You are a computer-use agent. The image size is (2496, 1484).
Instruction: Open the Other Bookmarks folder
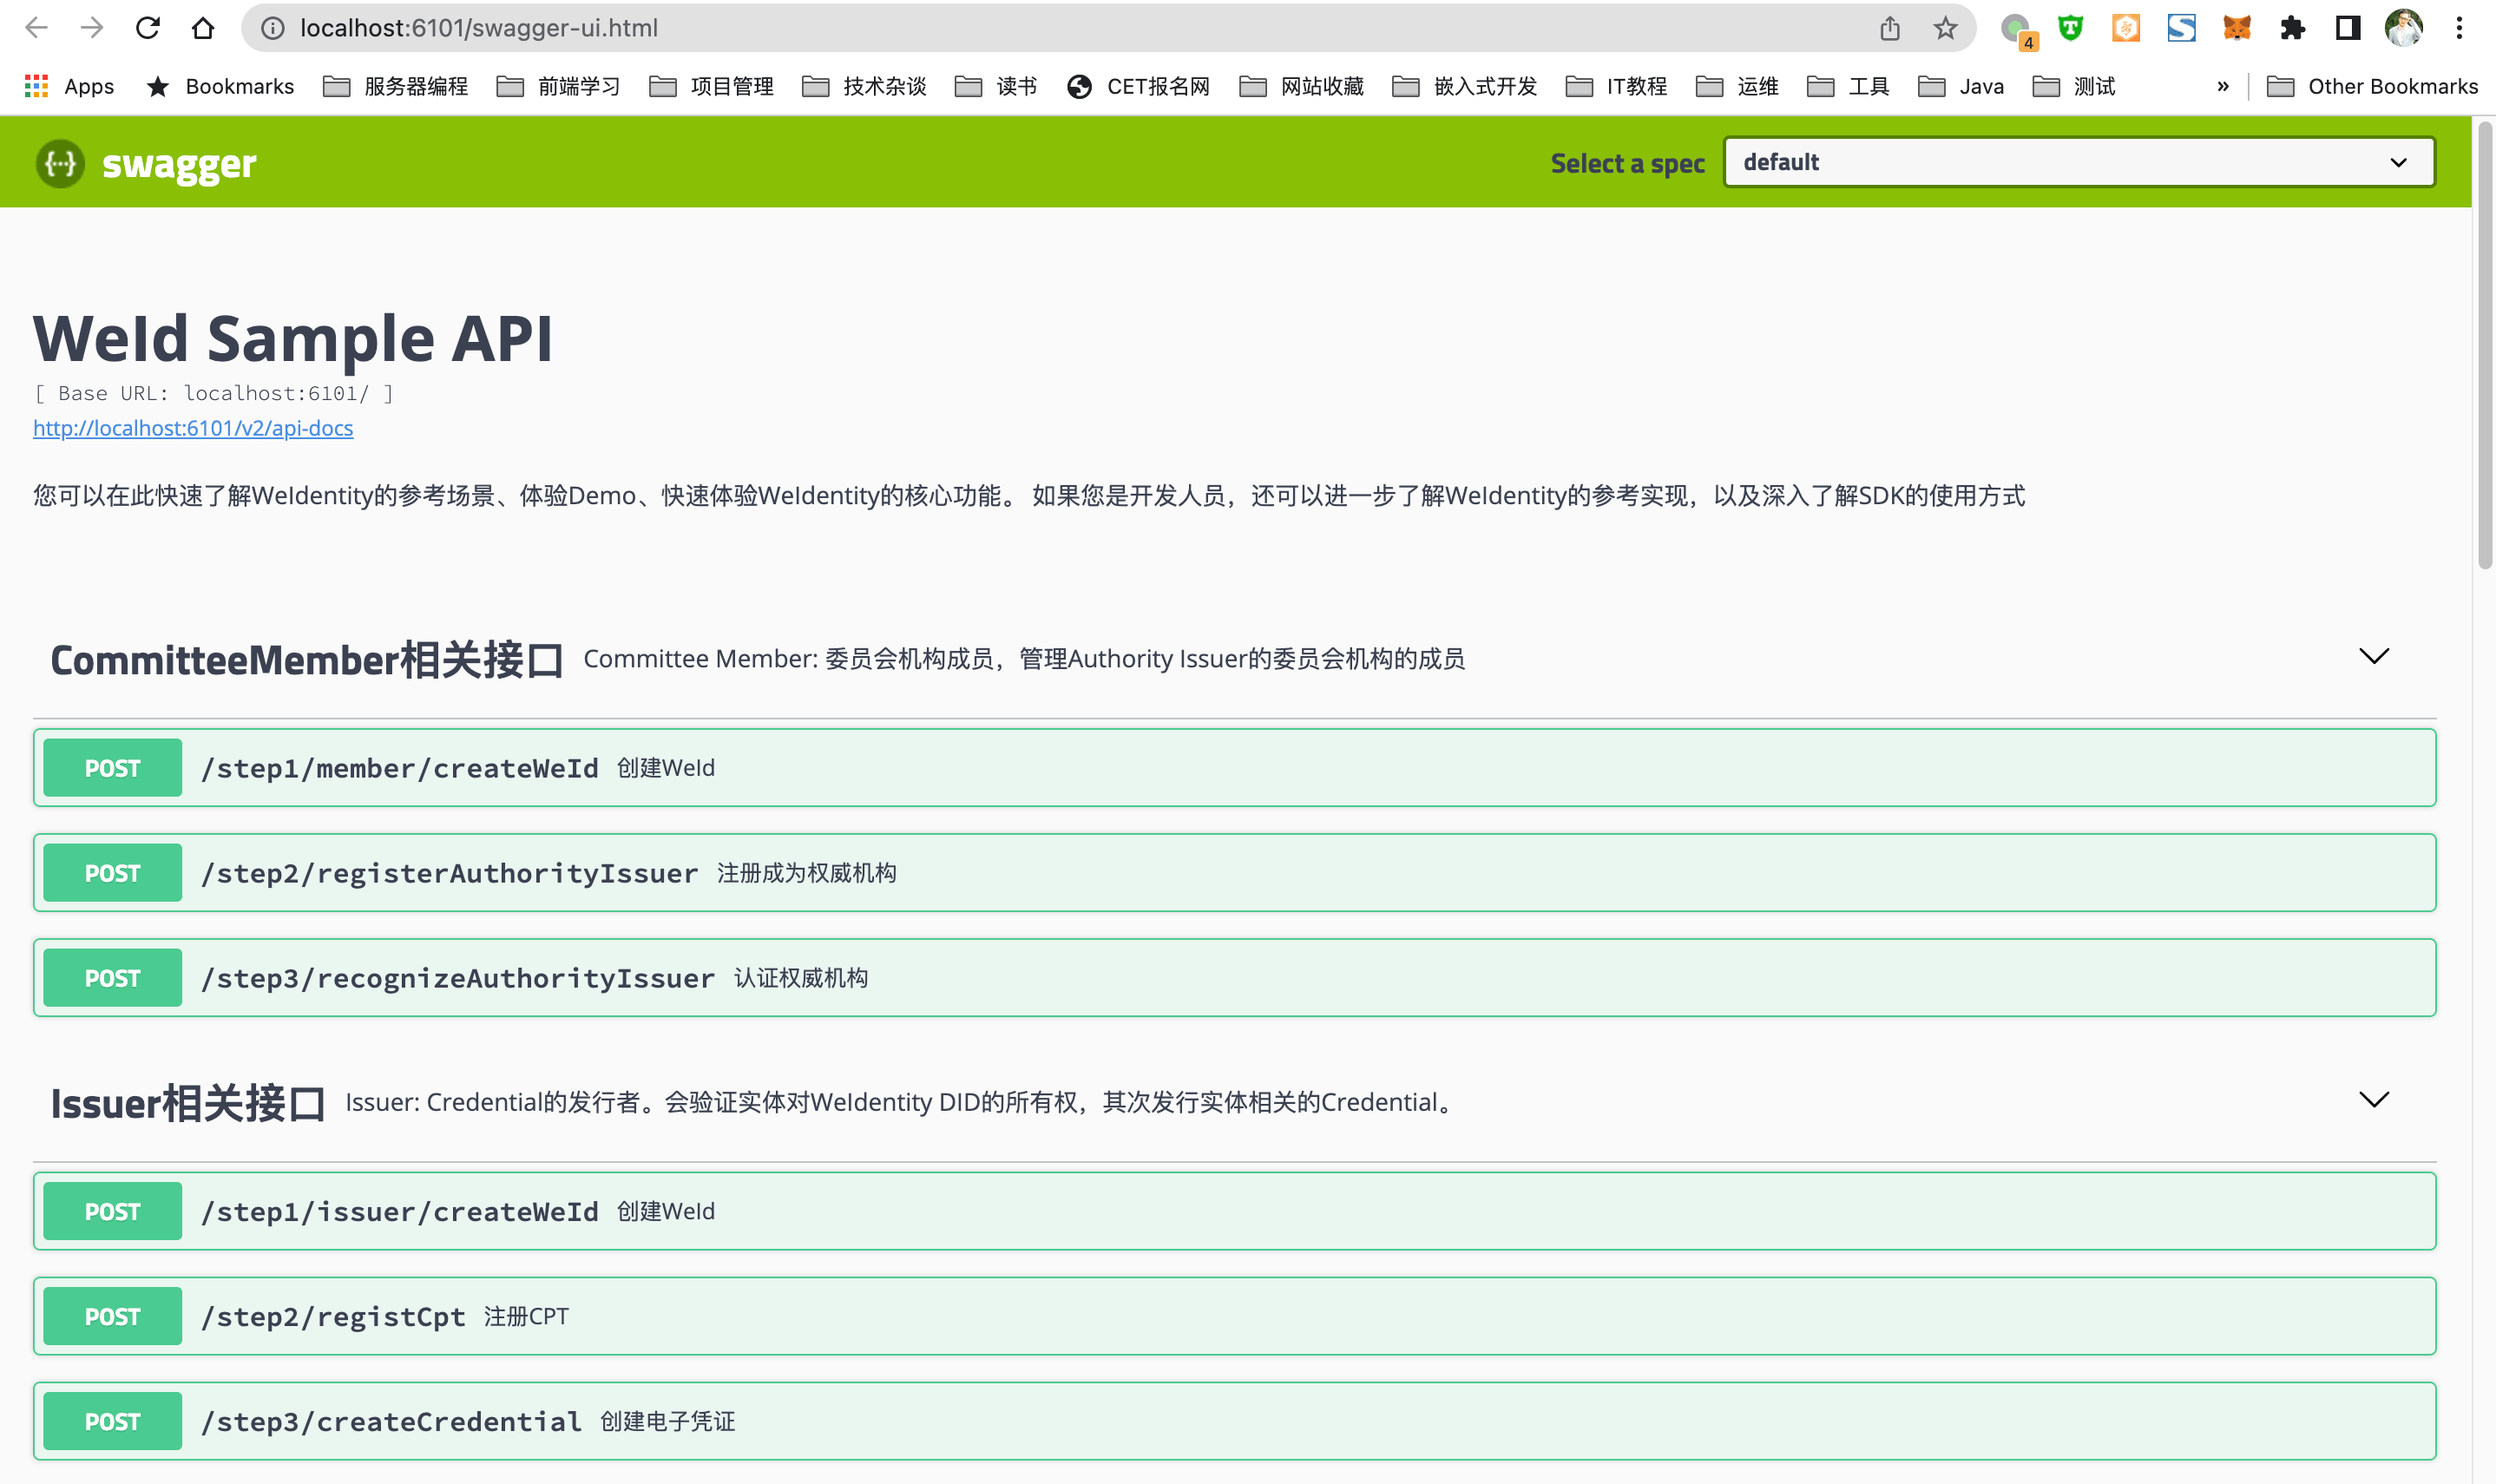coord(2372,86)
